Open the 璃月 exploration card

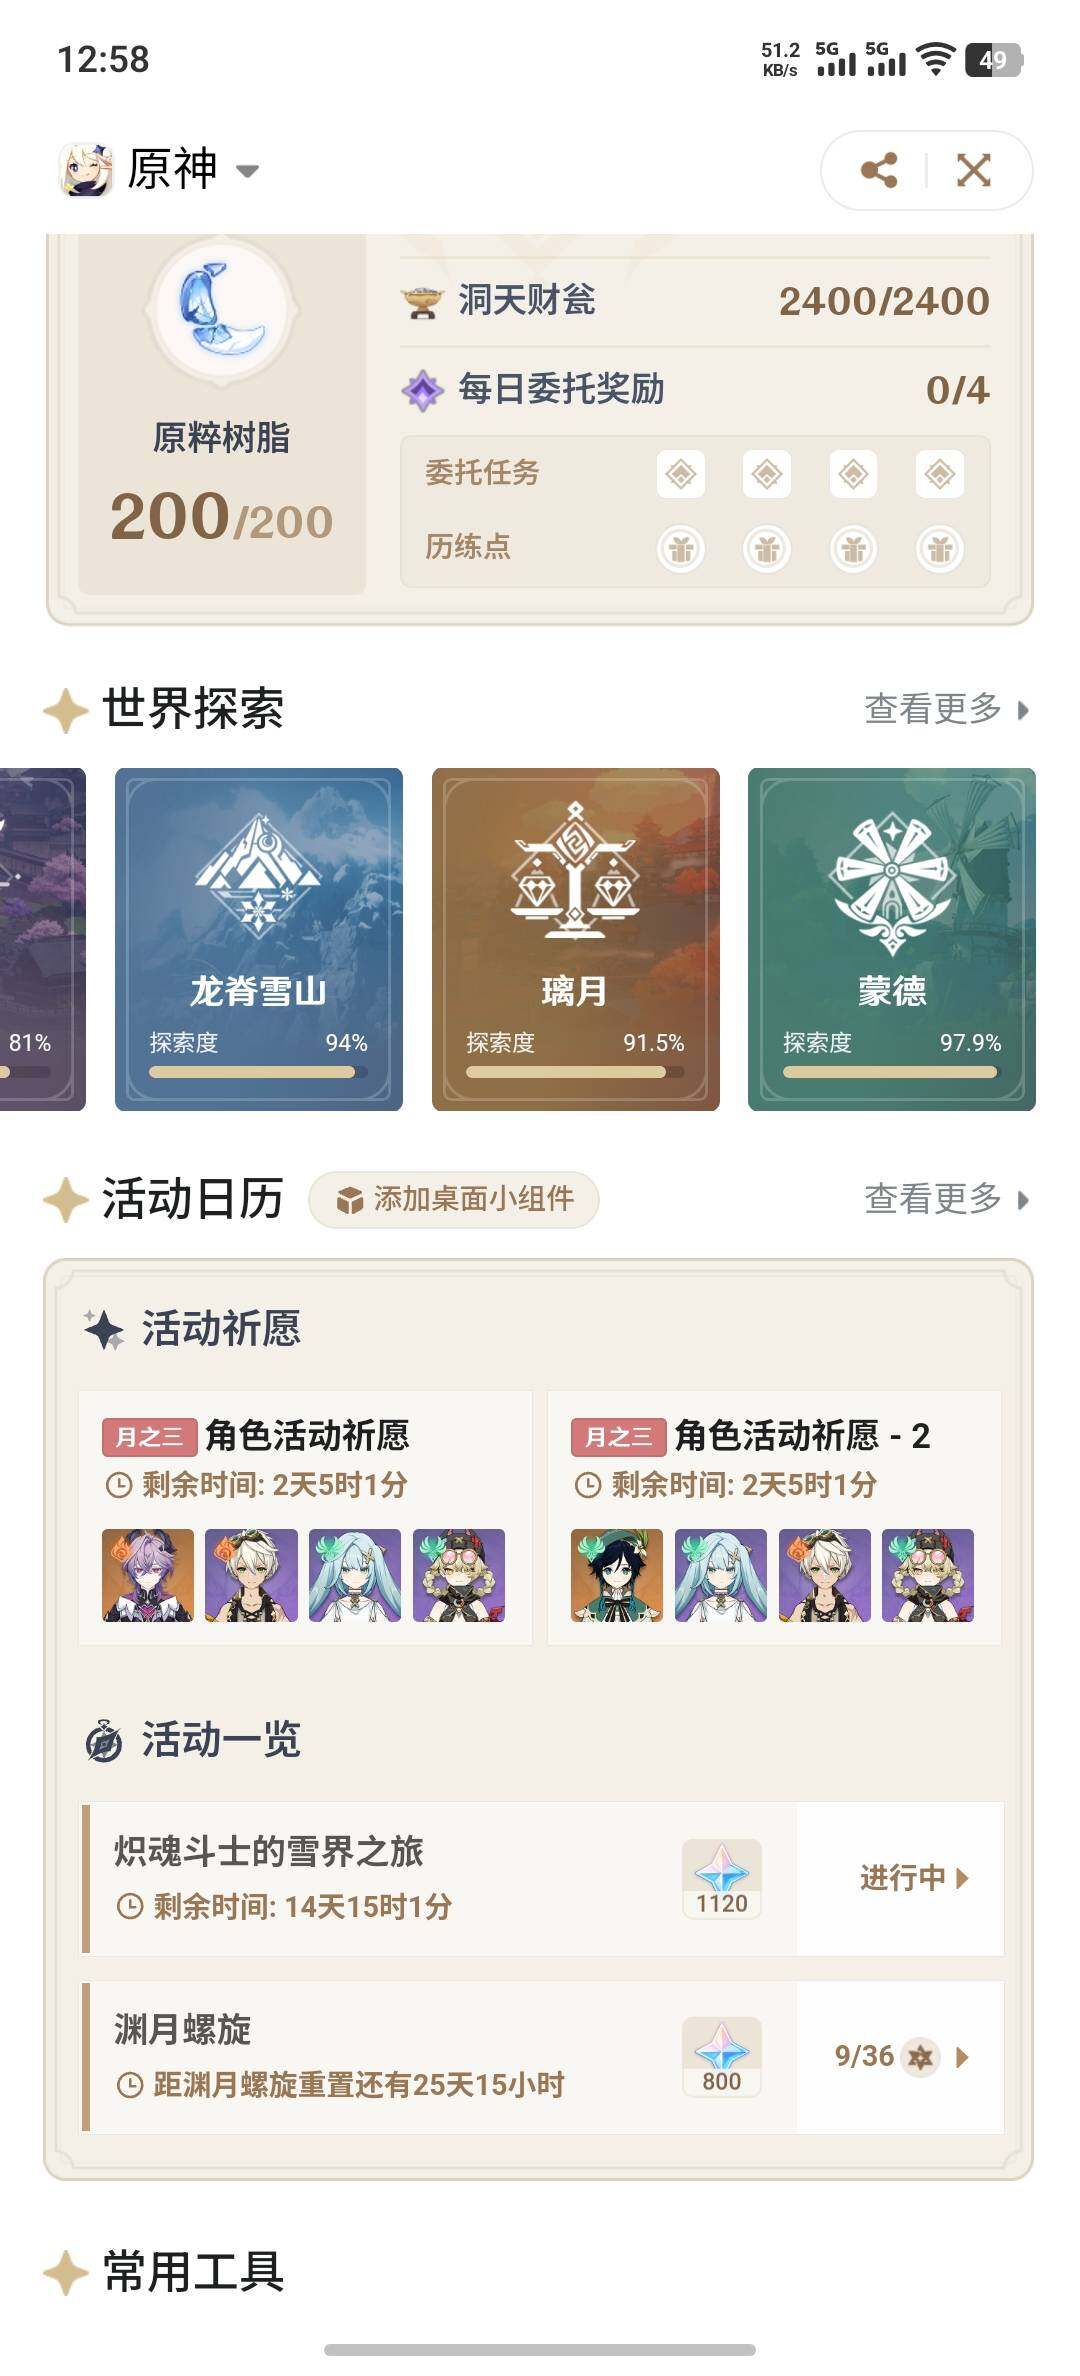(x=576, y=939)
